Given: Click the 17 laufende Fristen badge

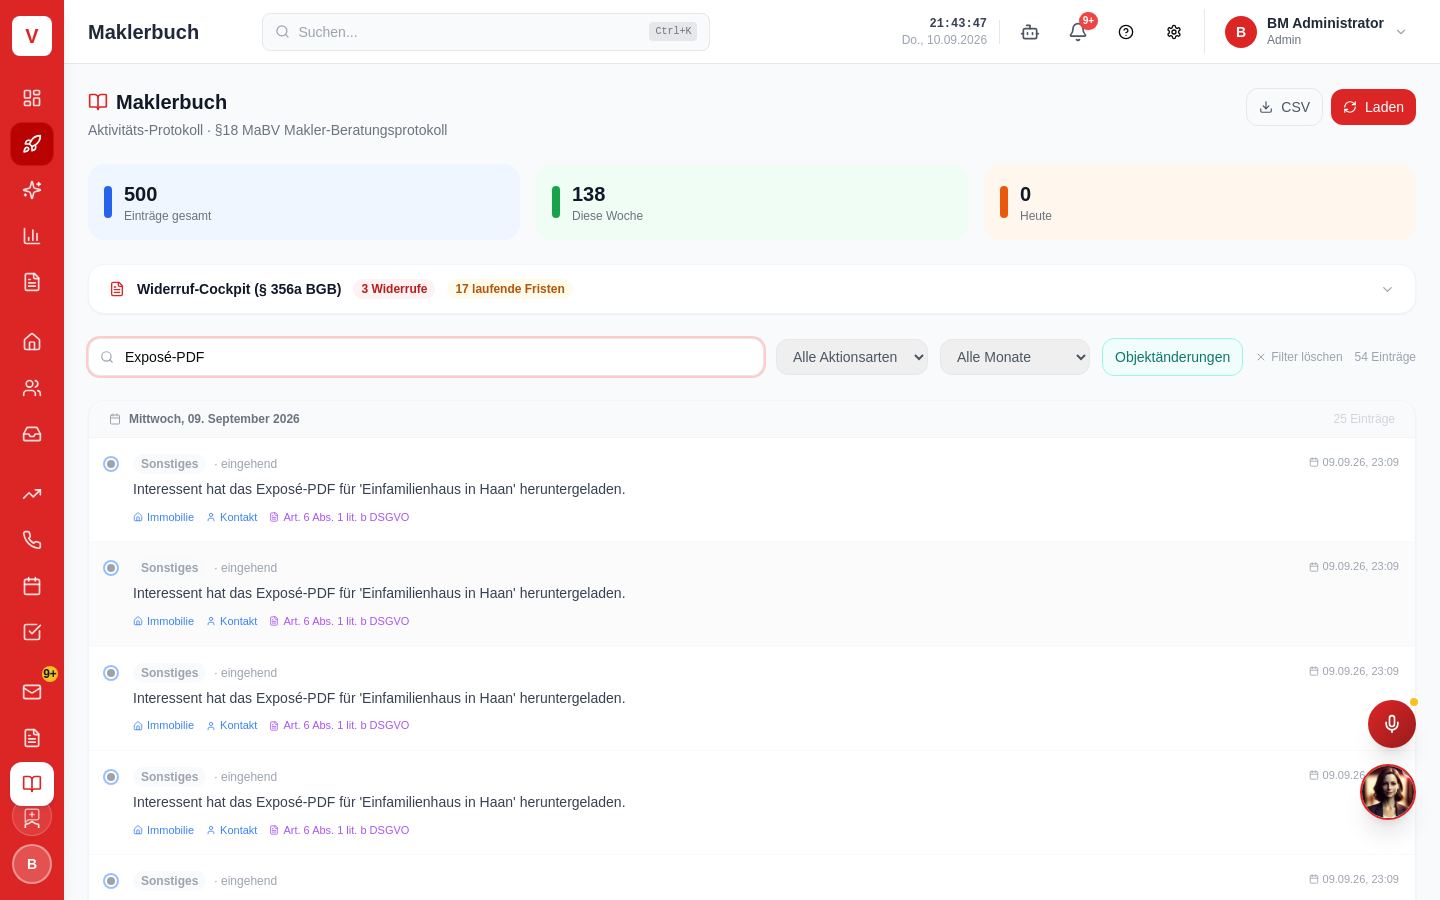Looking at the screenshot, I should click(x=510, y=289).
